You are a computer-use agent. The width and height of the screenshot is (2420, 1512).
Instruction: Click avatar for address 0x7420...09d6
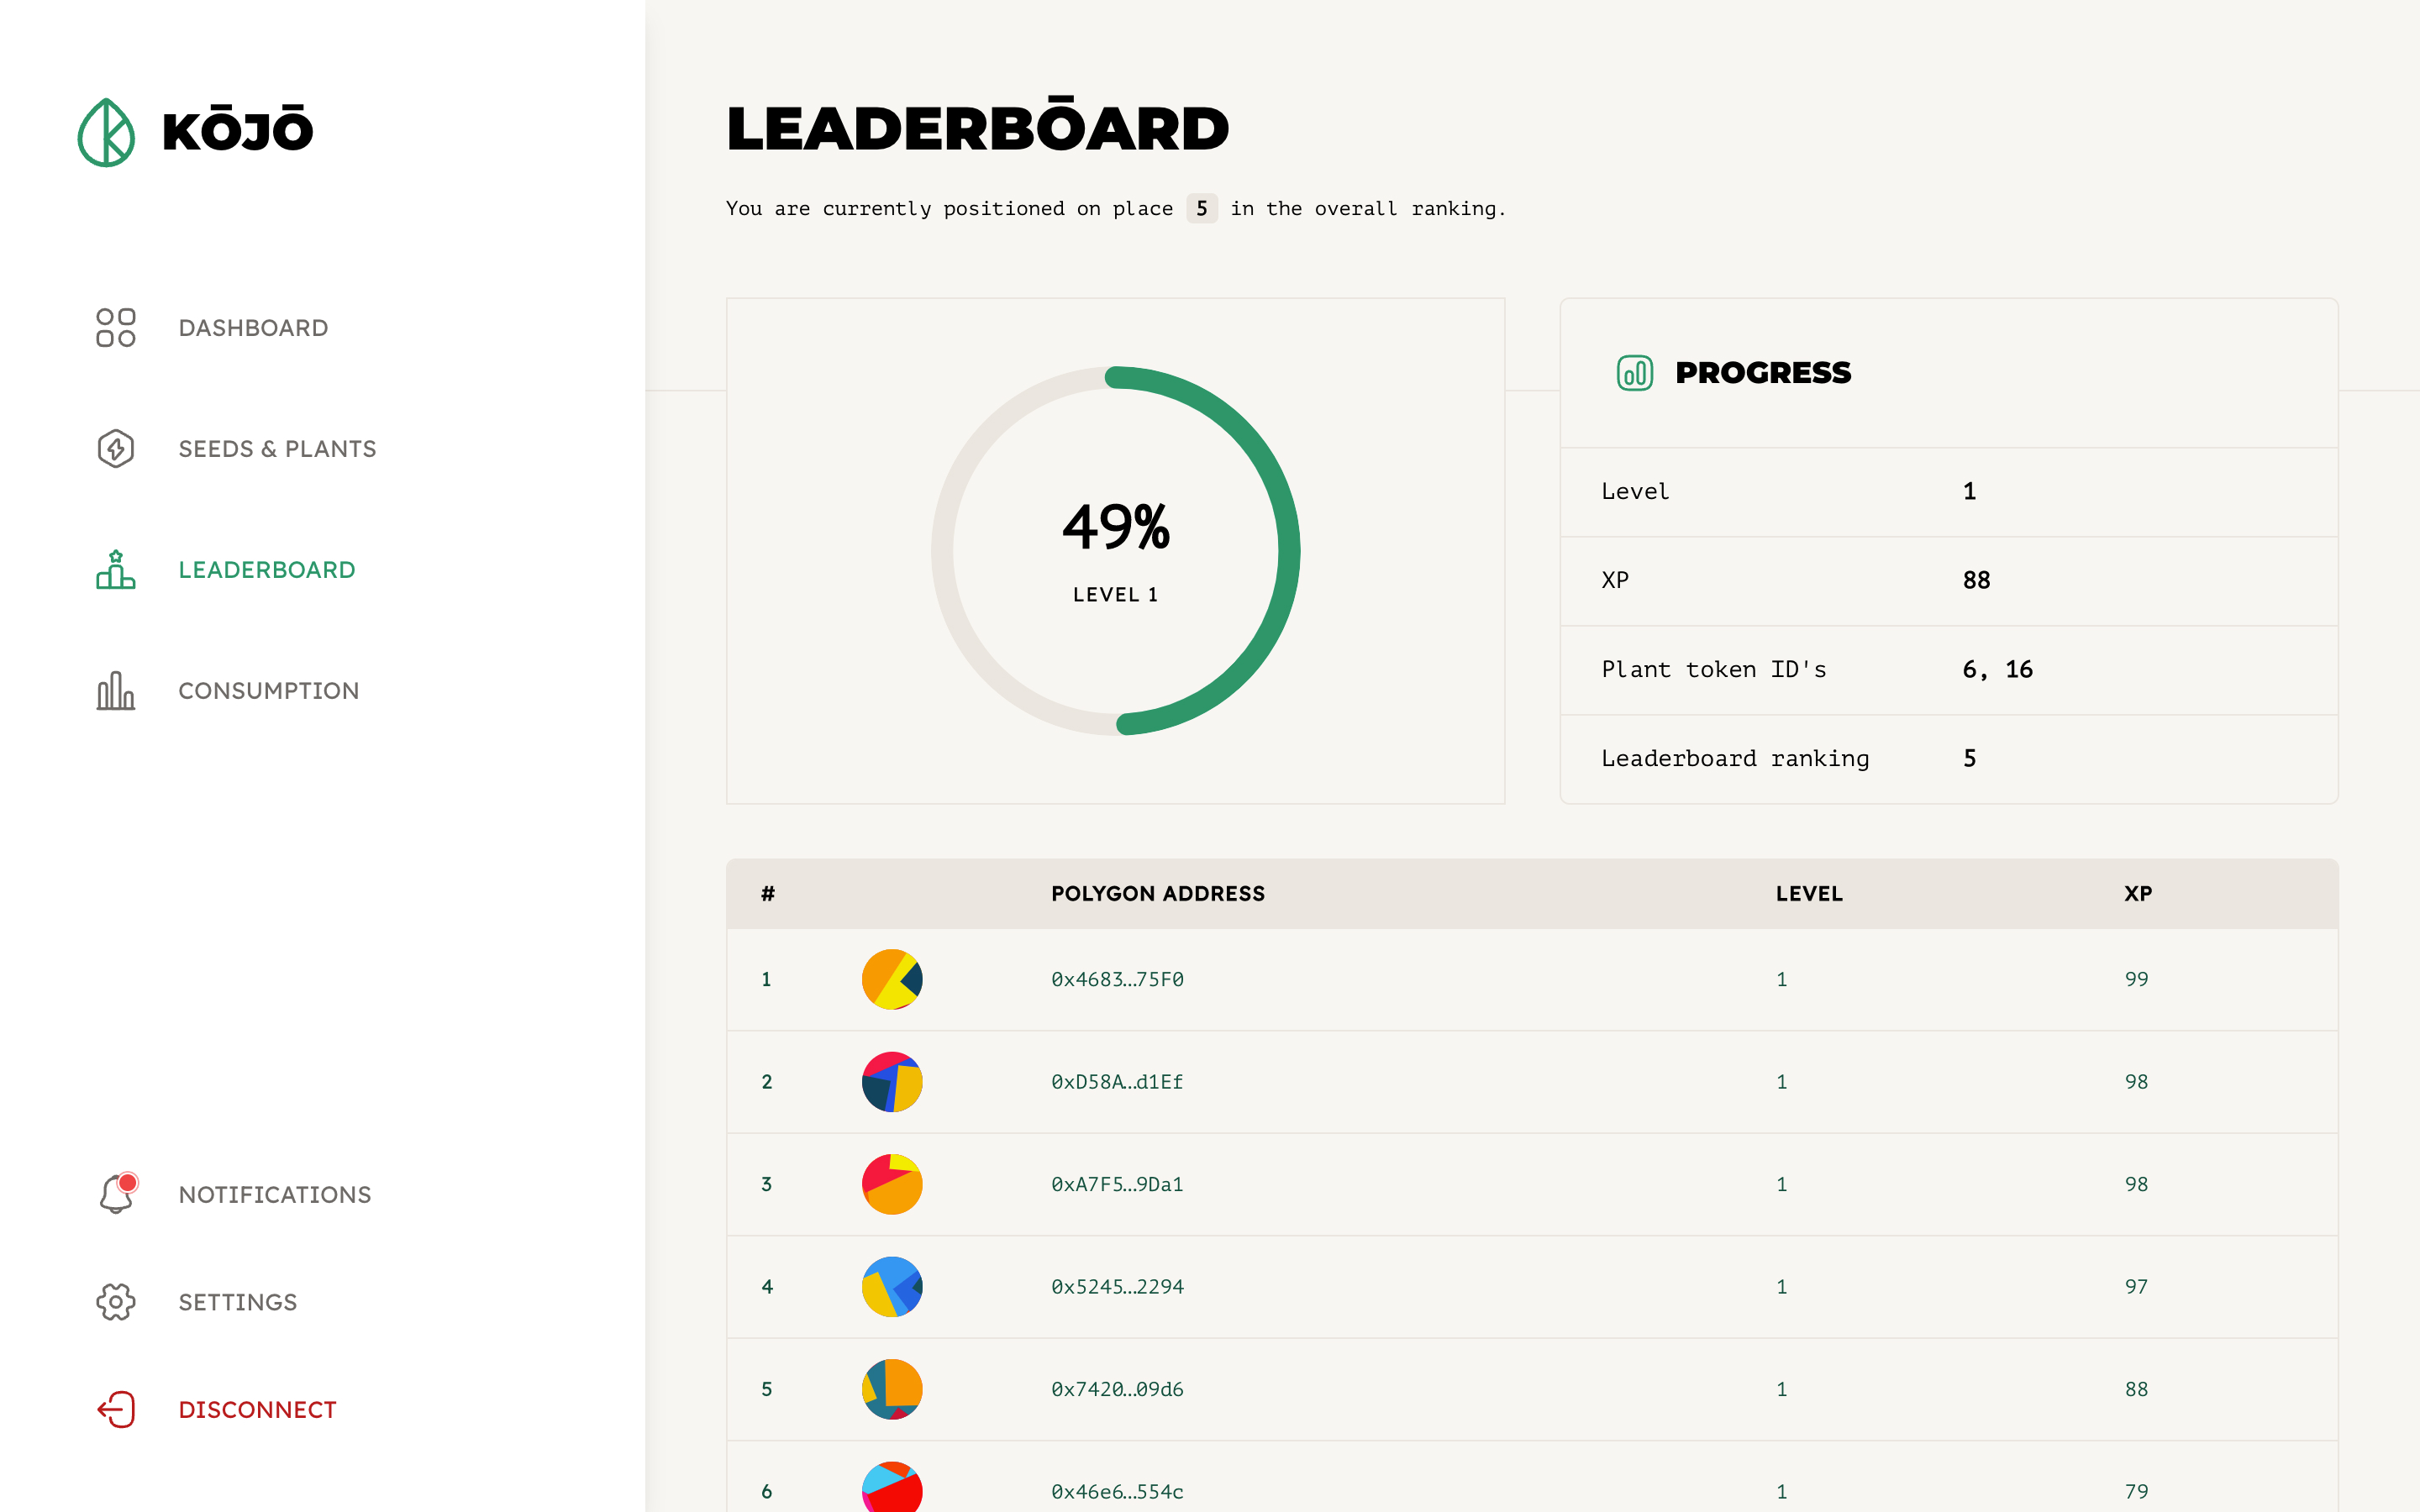coord(892,1389)
